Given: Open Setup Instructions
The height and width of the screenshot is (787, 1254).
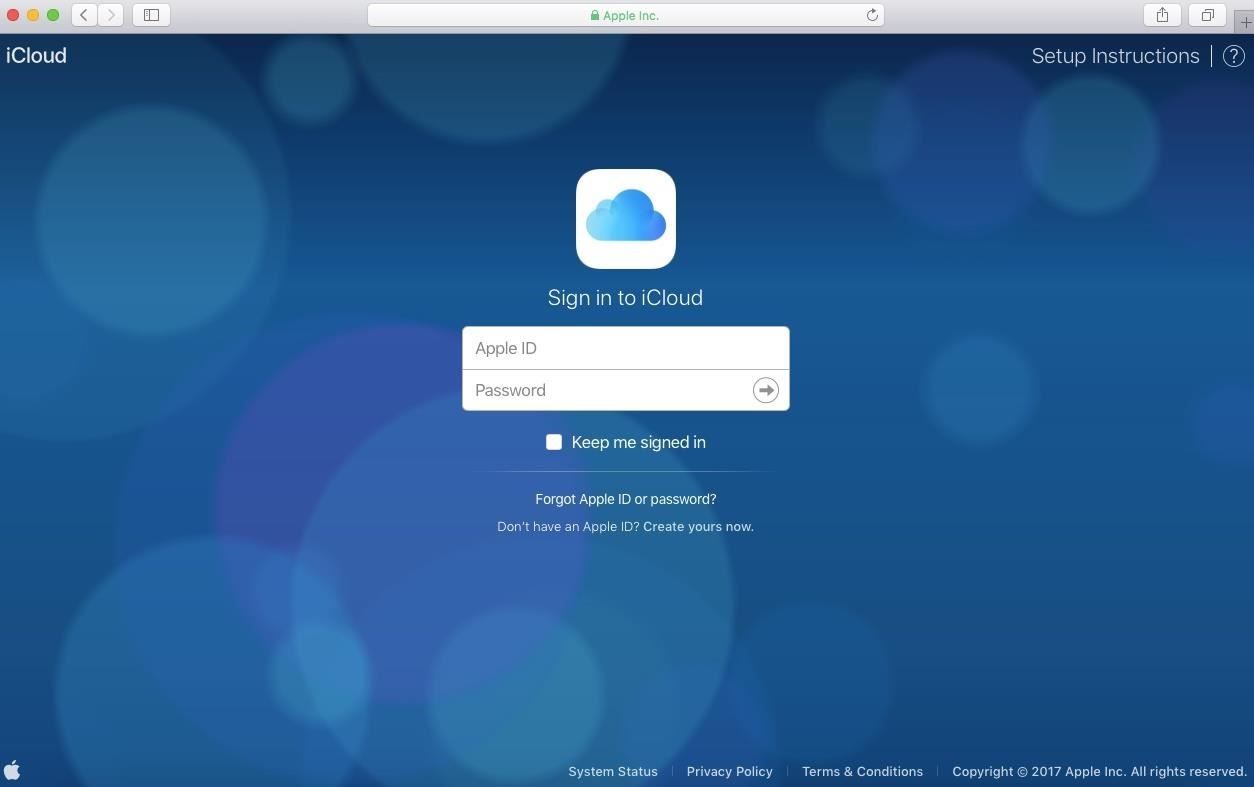Looking at the screenshot, I should pyautogui.click(x=1115, y=56).
